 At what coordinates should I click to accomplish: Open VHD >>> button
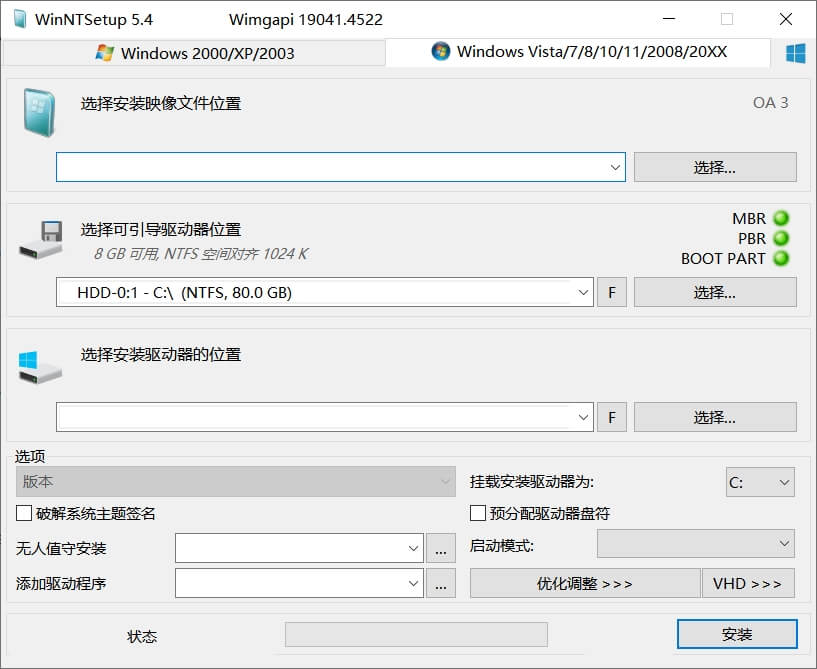coord(748,583)
